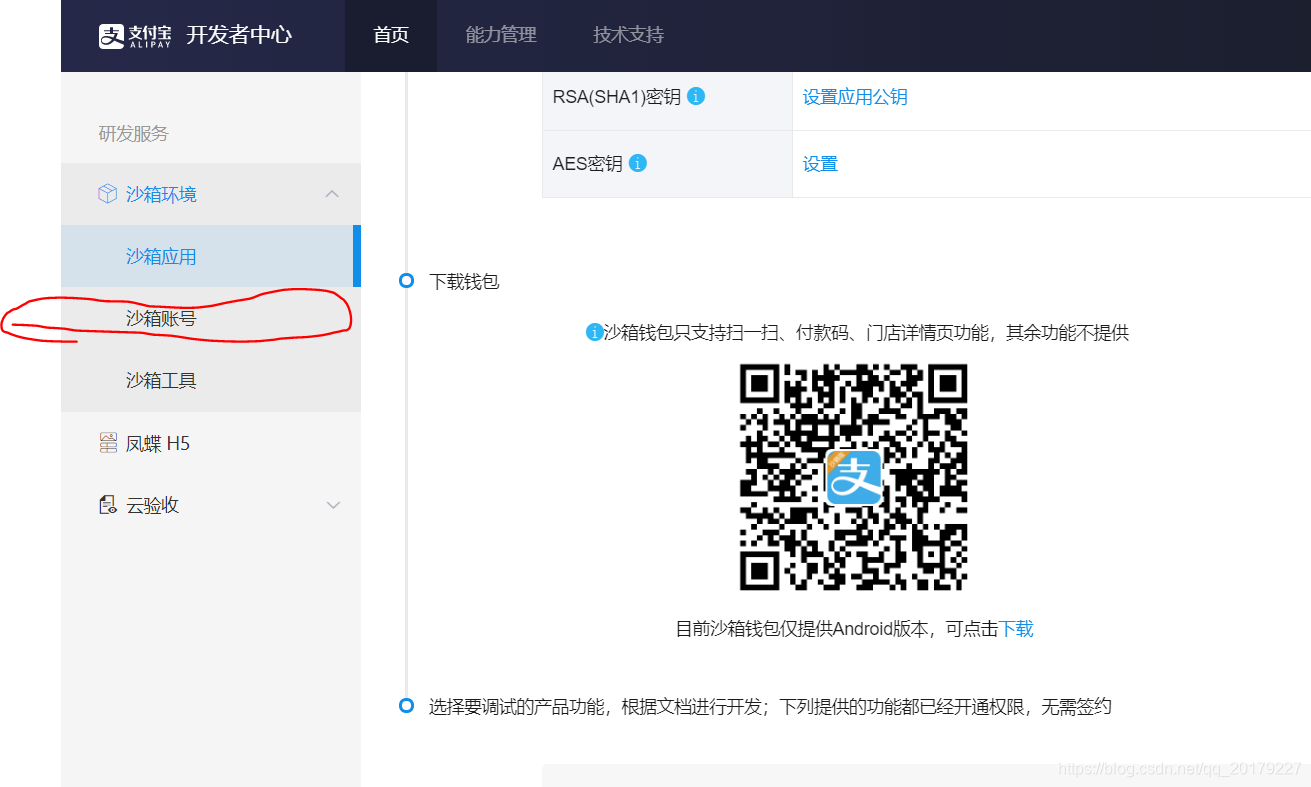This screenshot has width=1311, height=787.
Task: Click the AES密钥 label
Action: tap(588, 164)
